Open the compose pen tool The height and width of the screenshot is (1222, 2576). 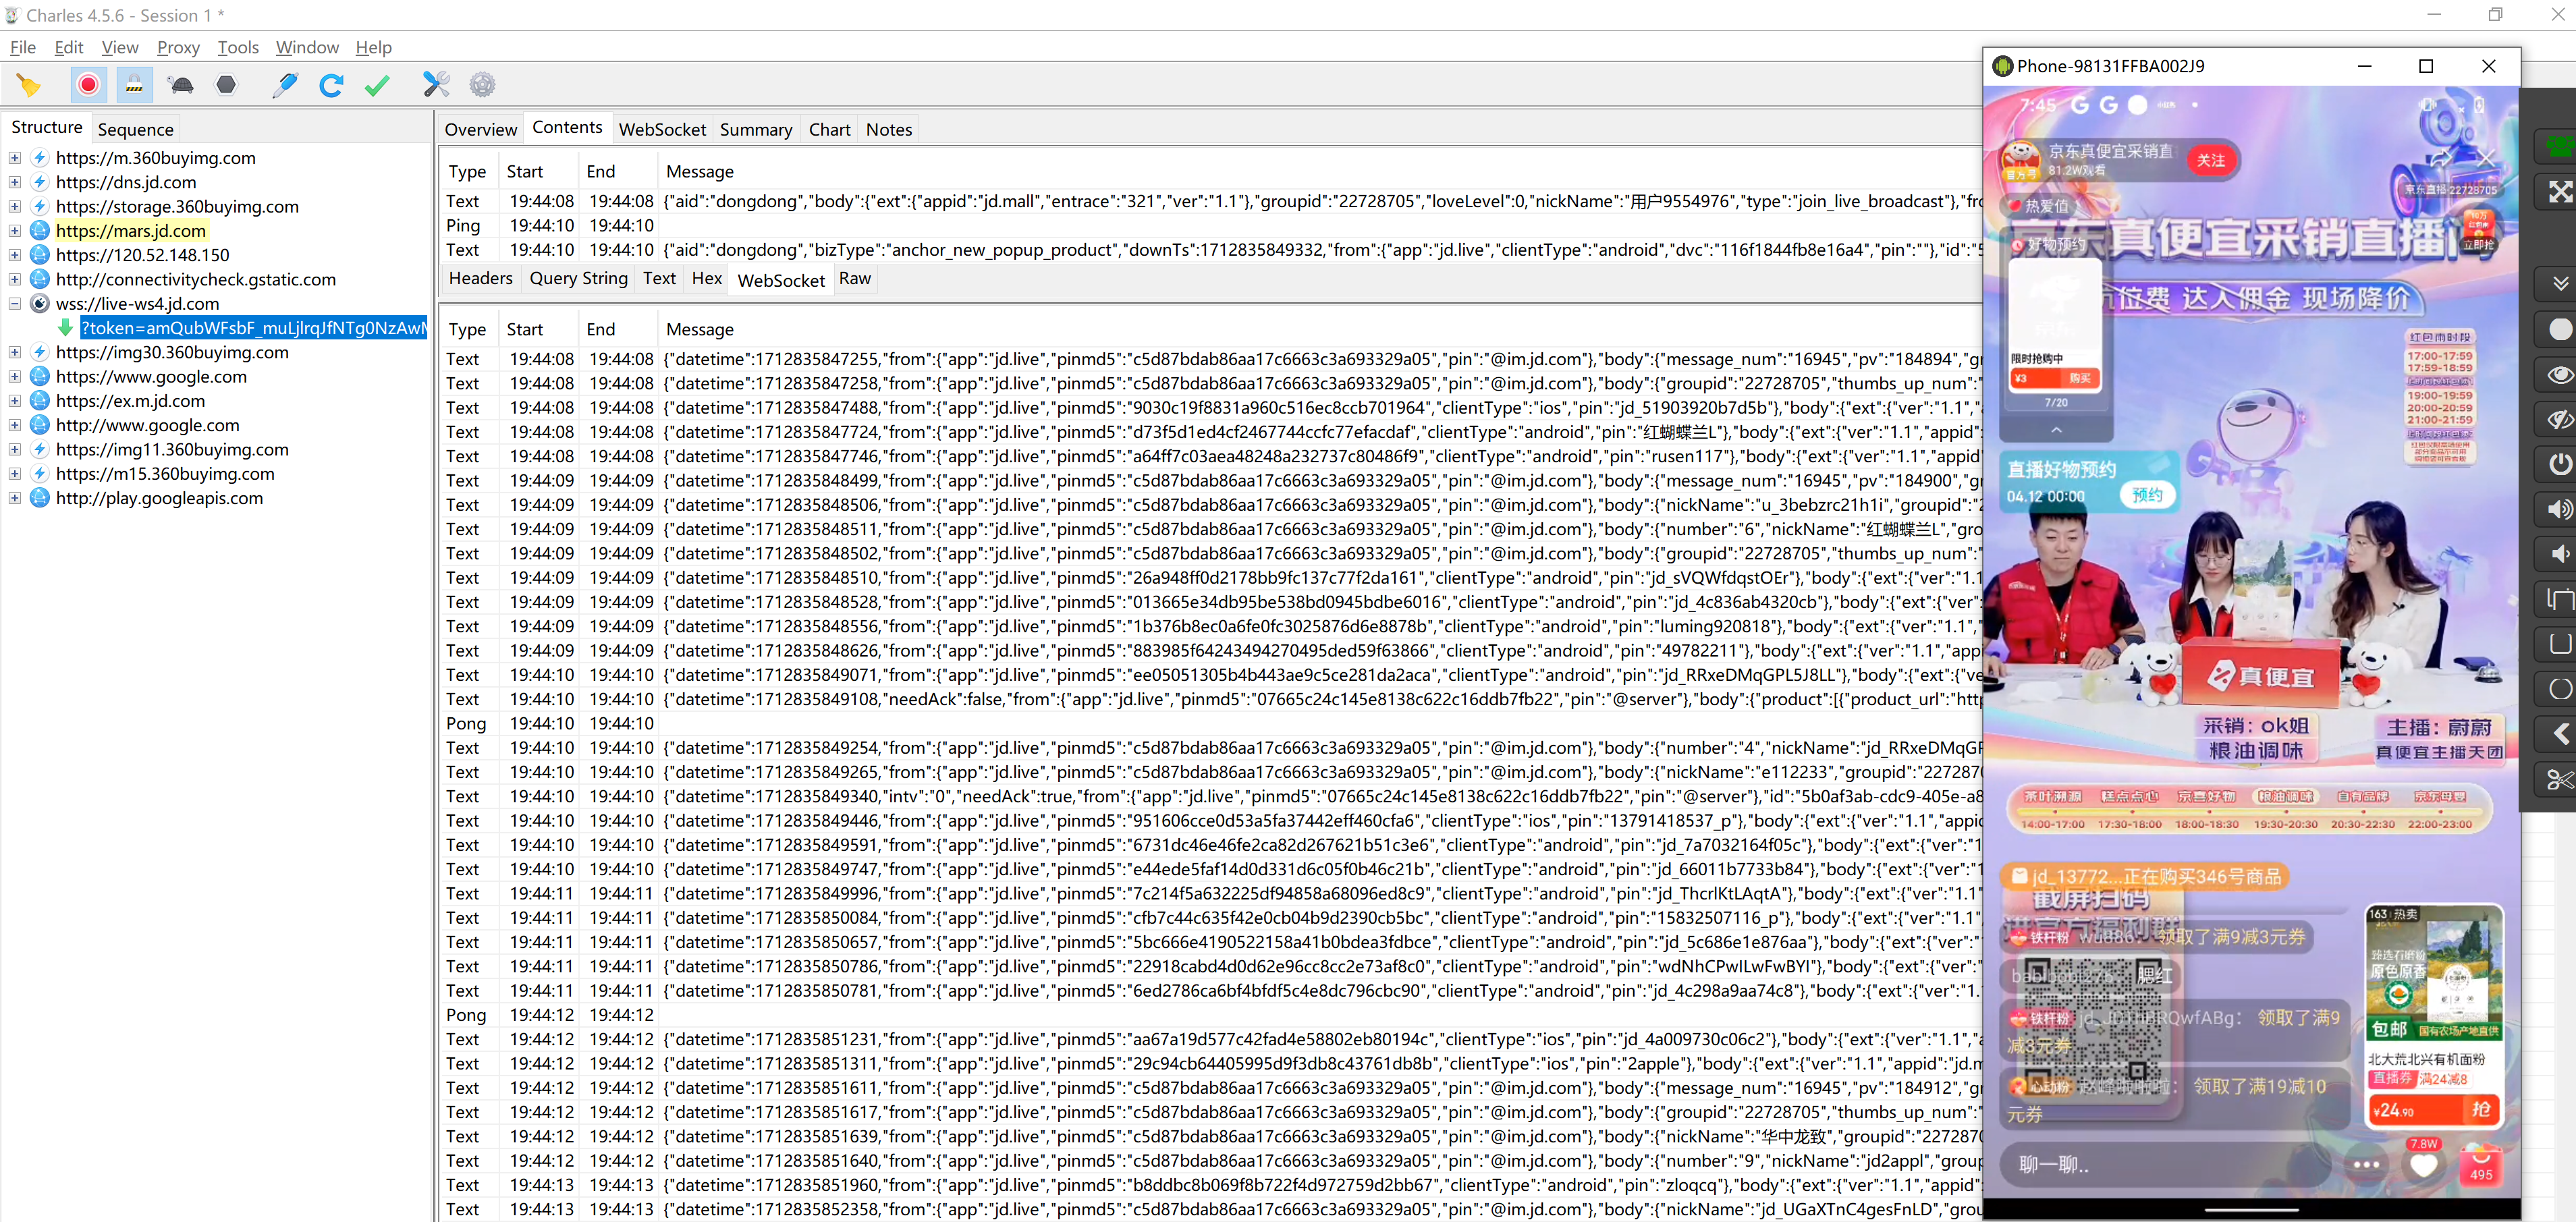(x=285, y=85)
